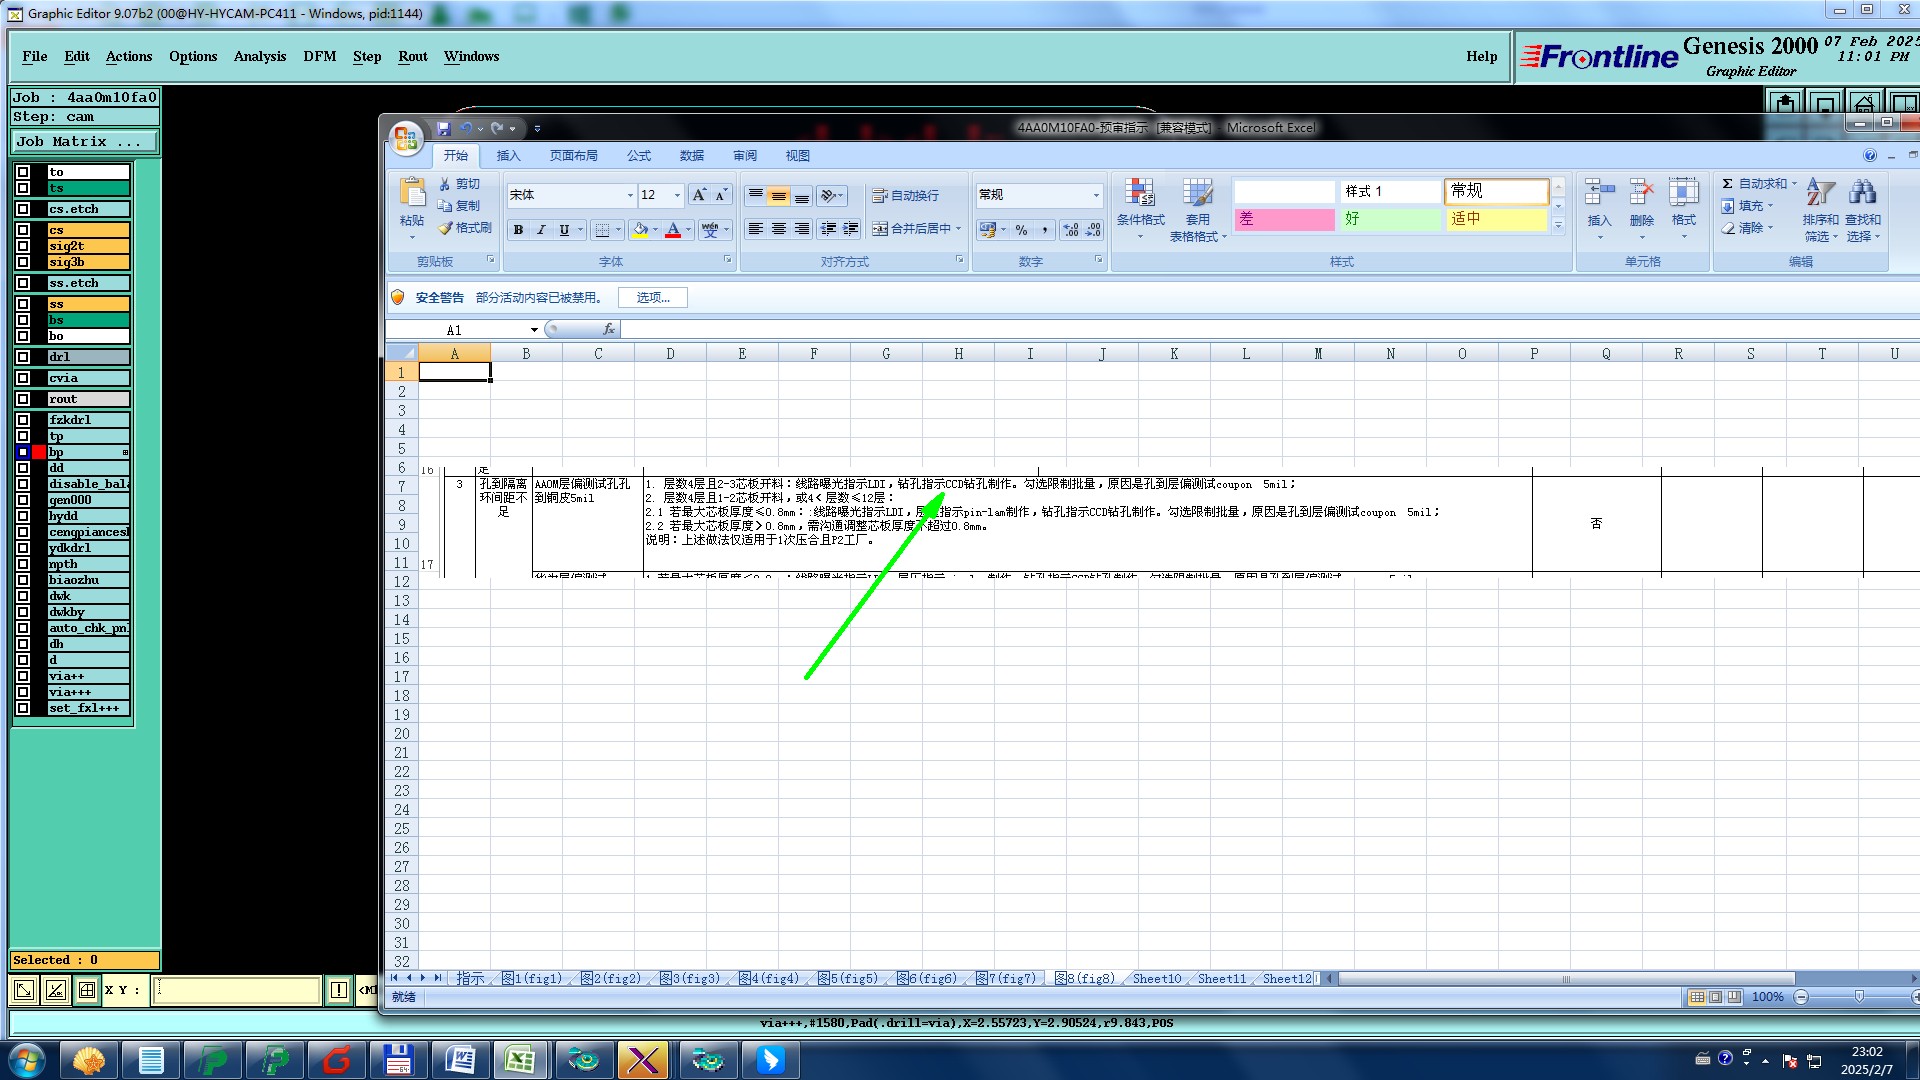Click the Delete cells icon

point(1642,192)
